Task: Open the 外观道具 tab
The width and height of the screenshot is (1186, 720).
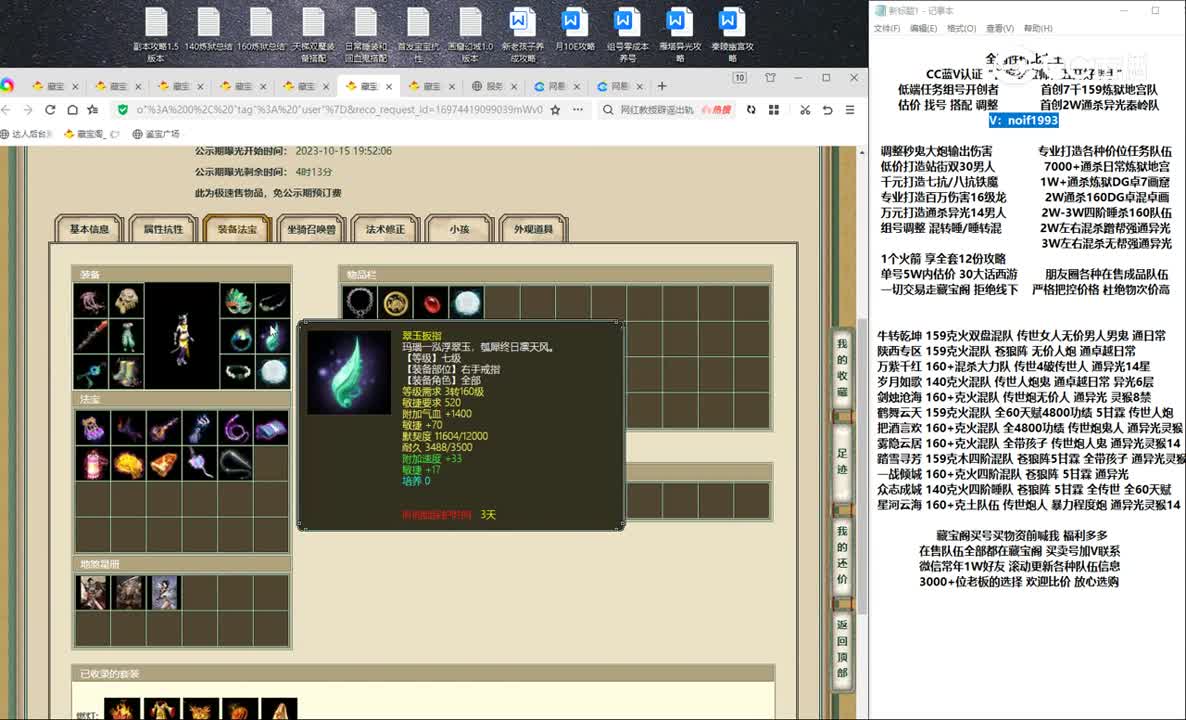Action: pyautogui.click(x=533, y=228)
